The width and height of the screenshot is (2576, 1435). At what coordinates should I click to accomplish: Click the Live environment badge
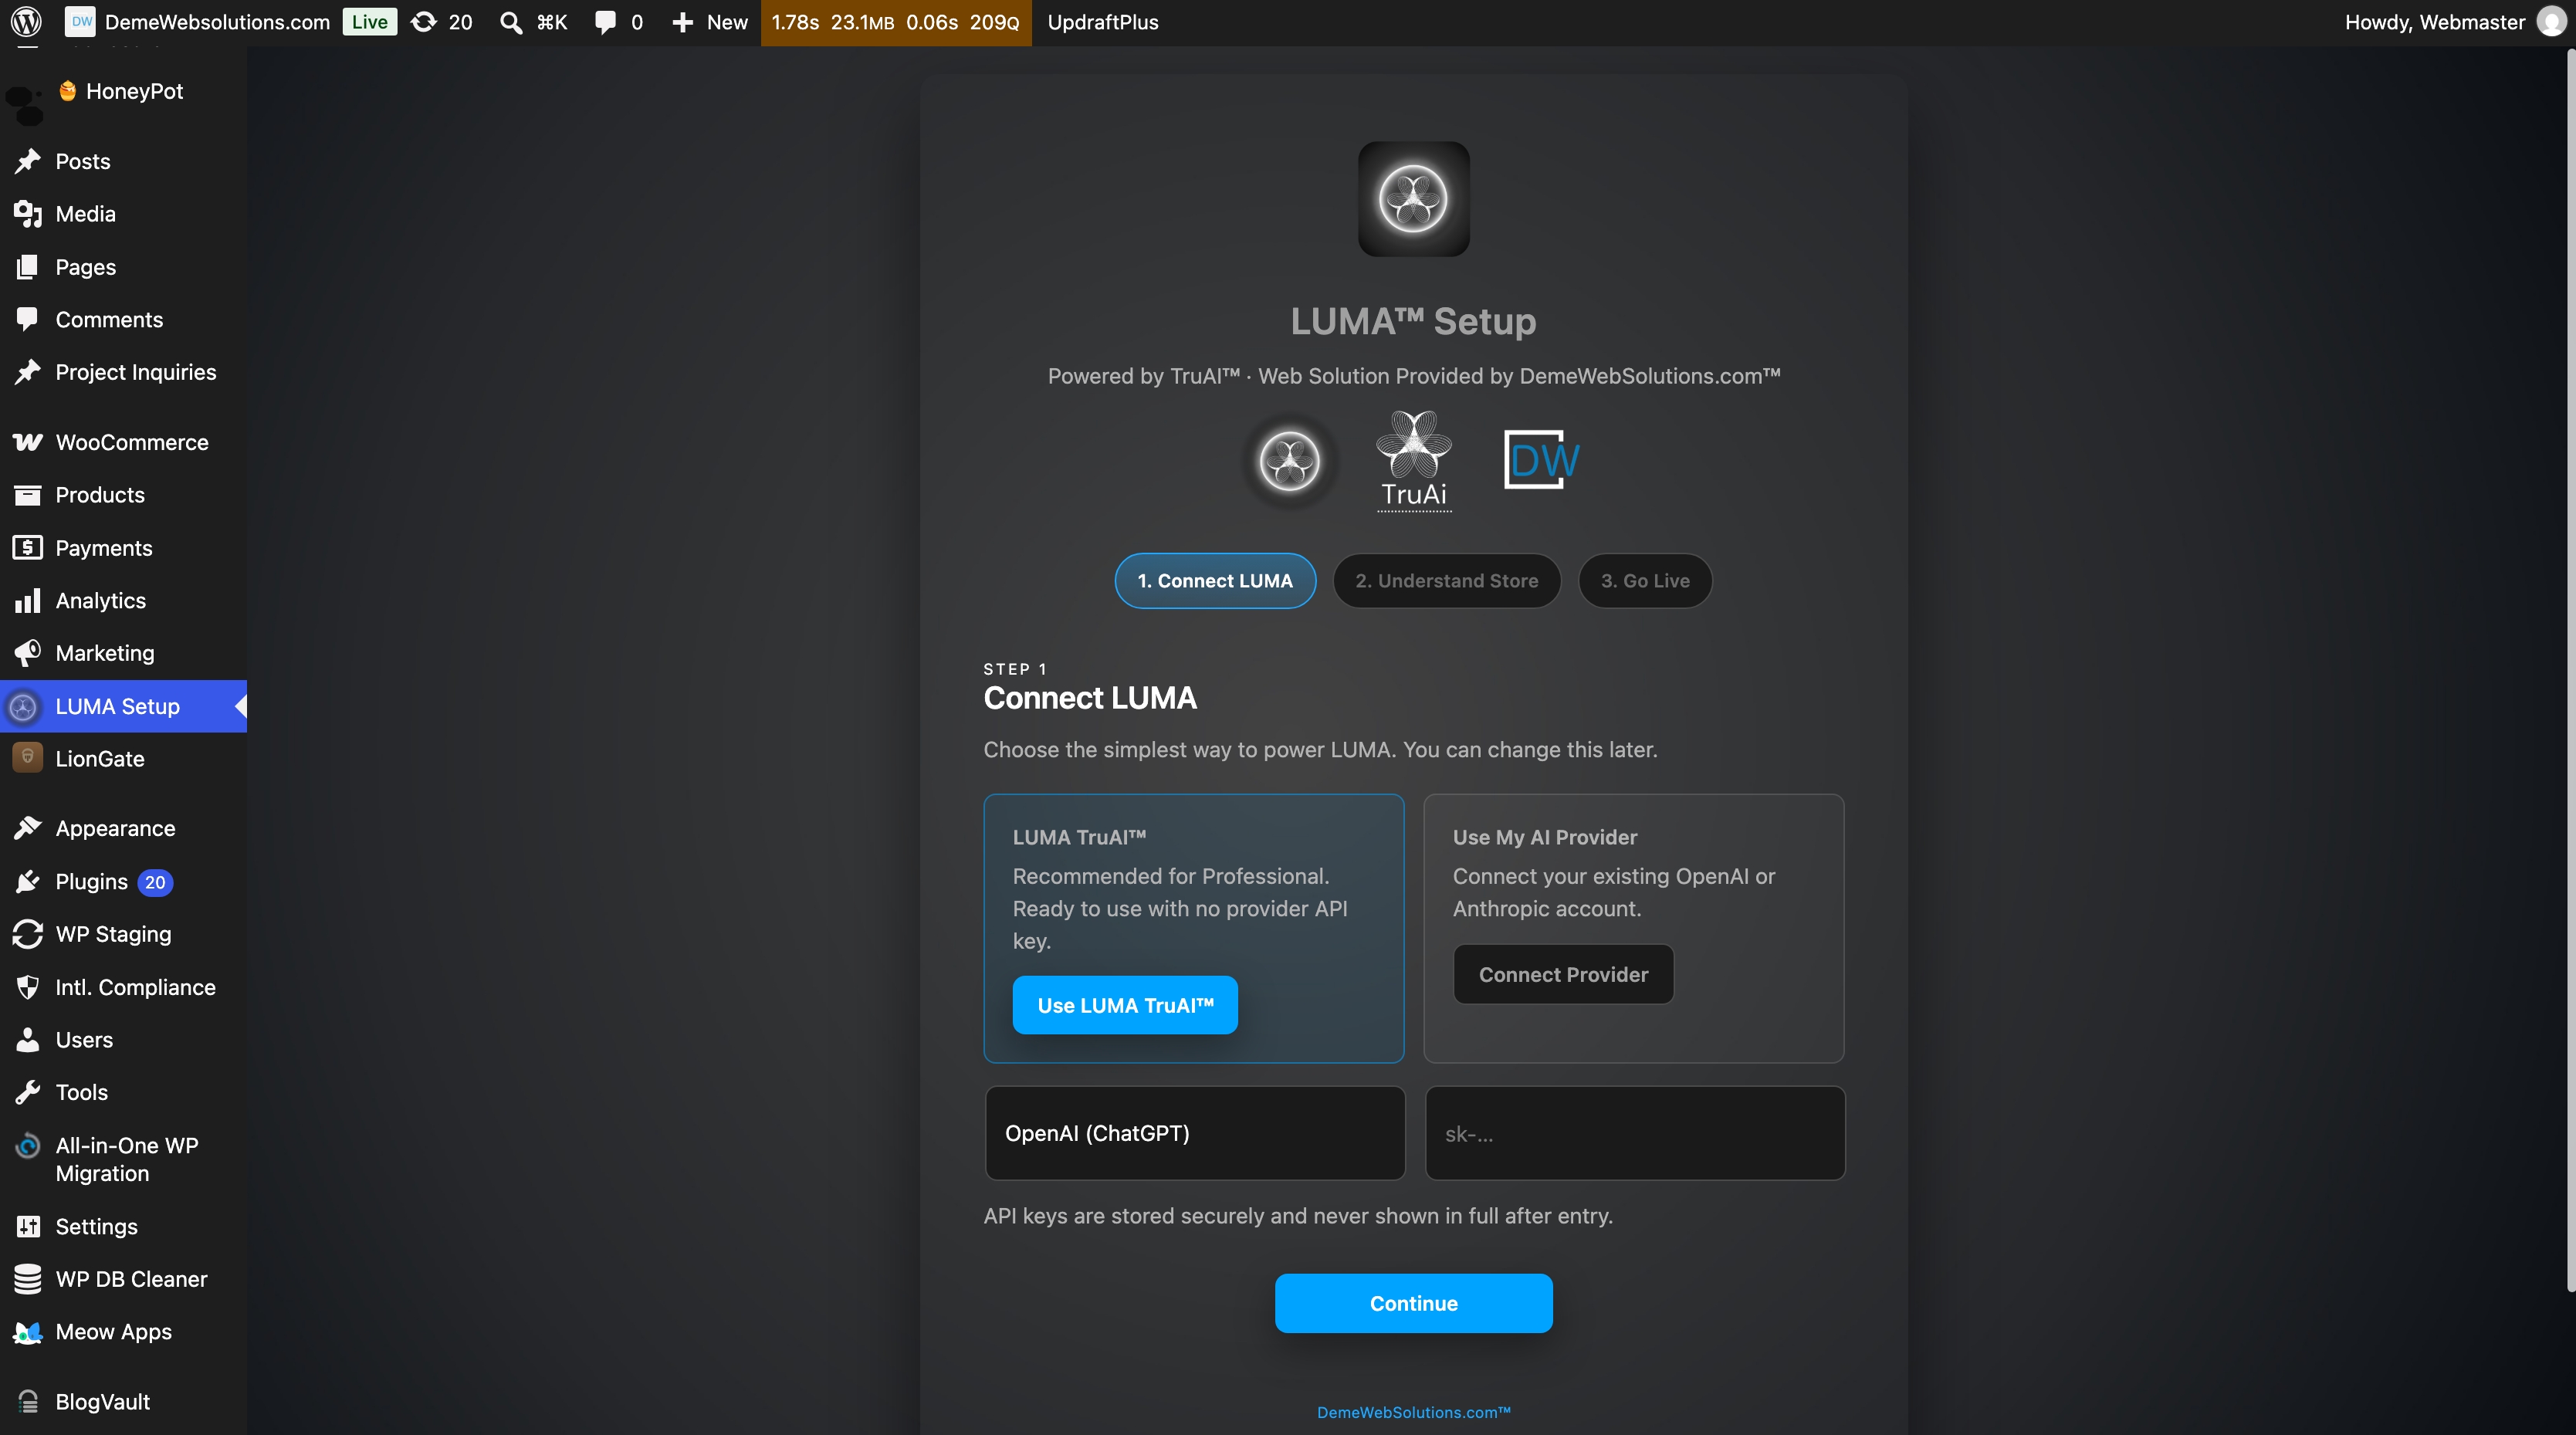369,22
